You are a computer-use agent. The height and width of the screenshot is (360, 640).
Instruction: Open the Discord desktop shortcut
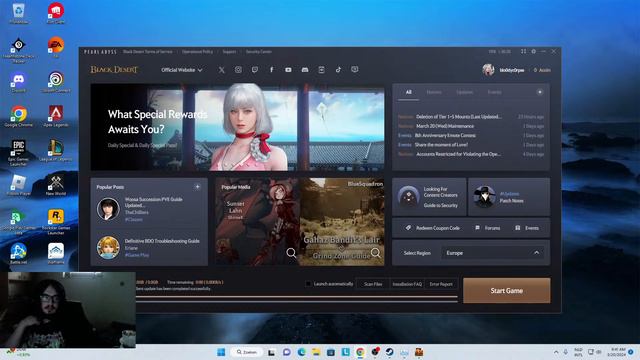[18, 81]
